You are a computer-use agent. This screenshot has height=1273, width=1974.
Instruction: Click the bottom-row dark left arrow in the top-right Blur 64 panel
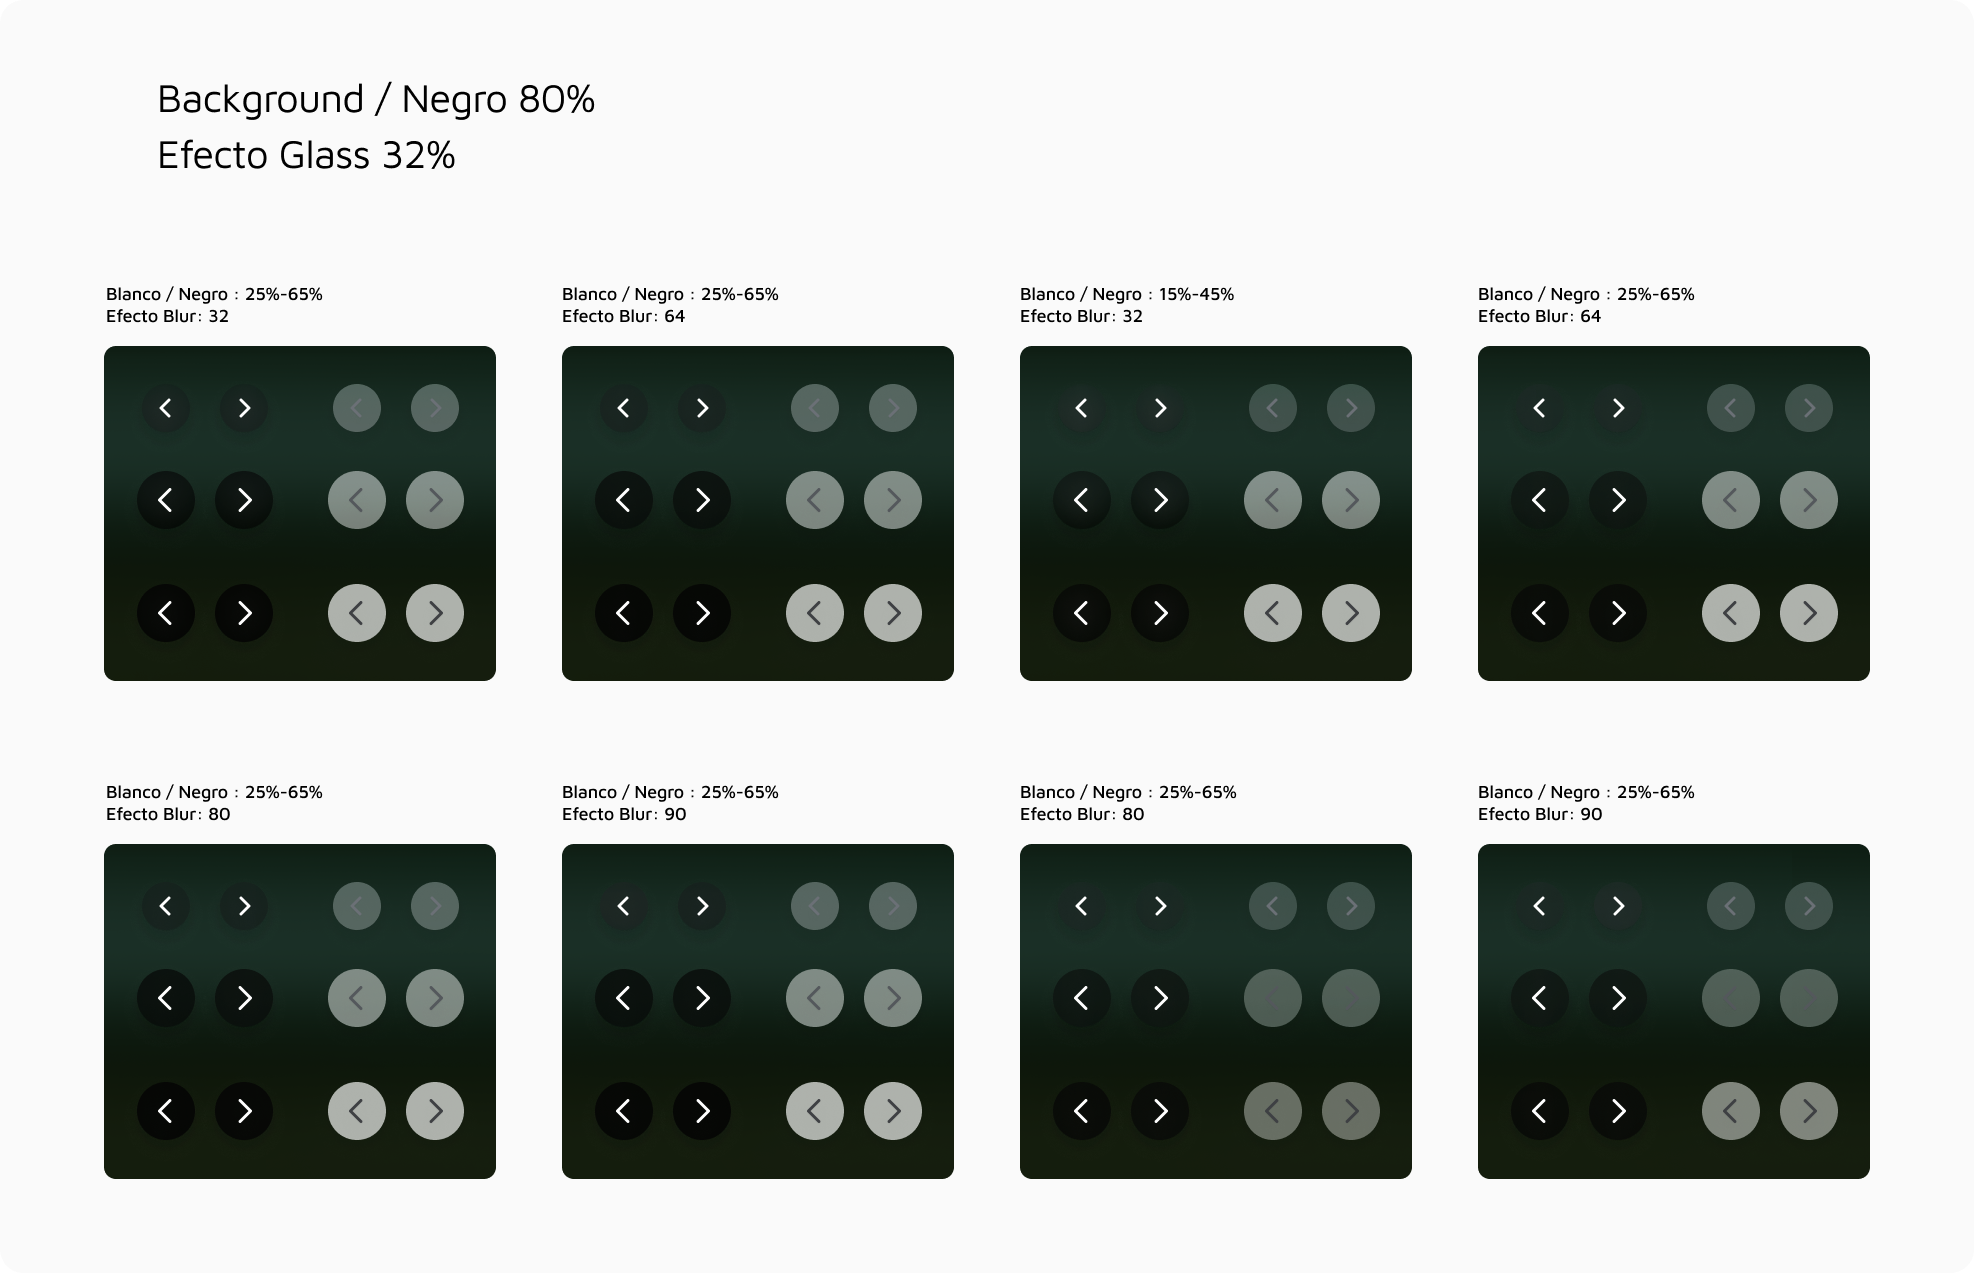[1540, 613]
